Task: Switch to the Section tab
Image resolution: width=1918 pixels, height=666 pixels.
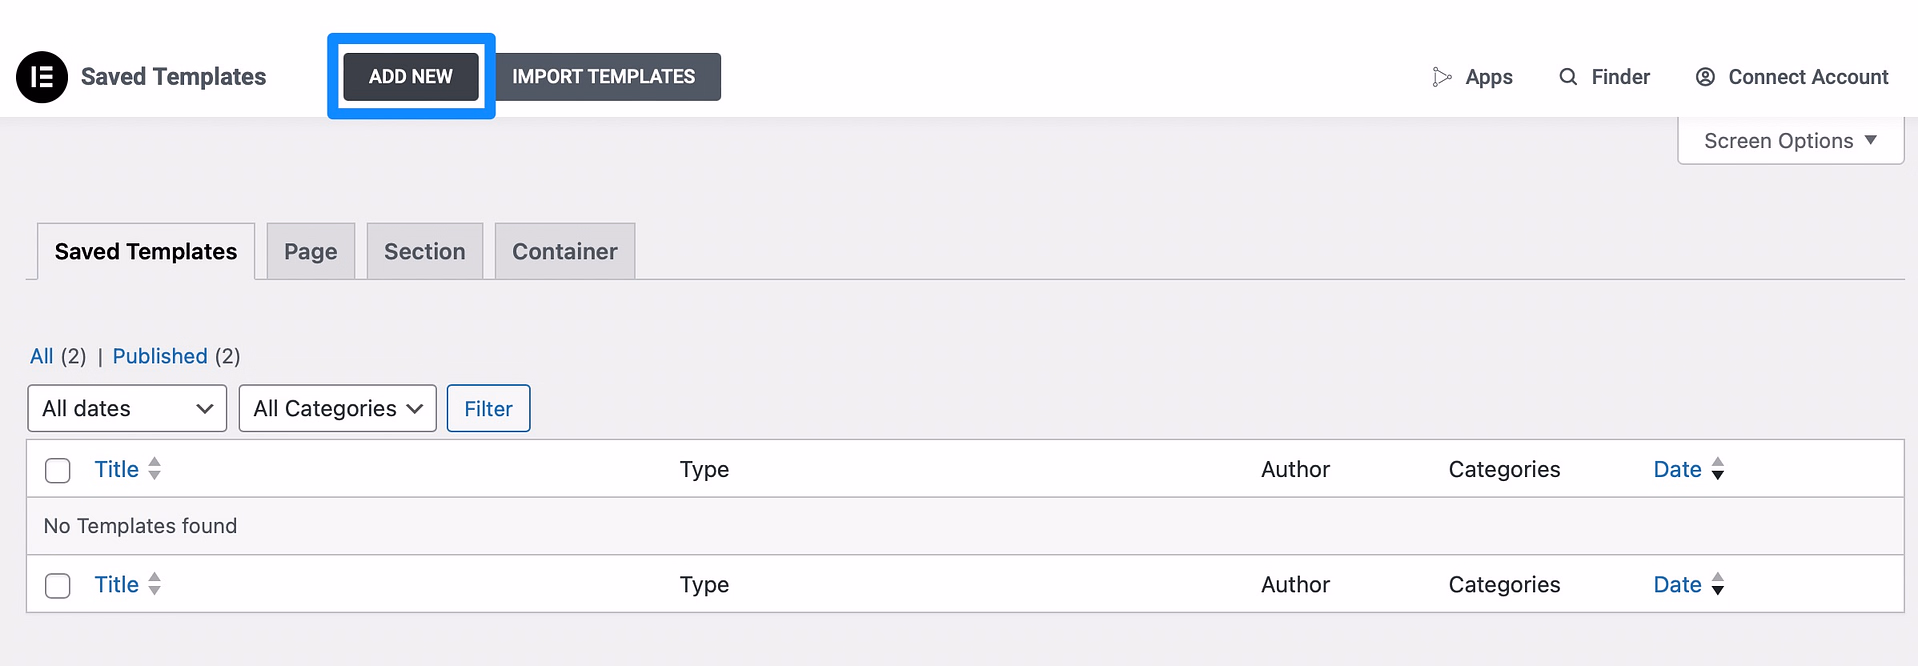Action: pyautogui.click(x=424, y=251)
